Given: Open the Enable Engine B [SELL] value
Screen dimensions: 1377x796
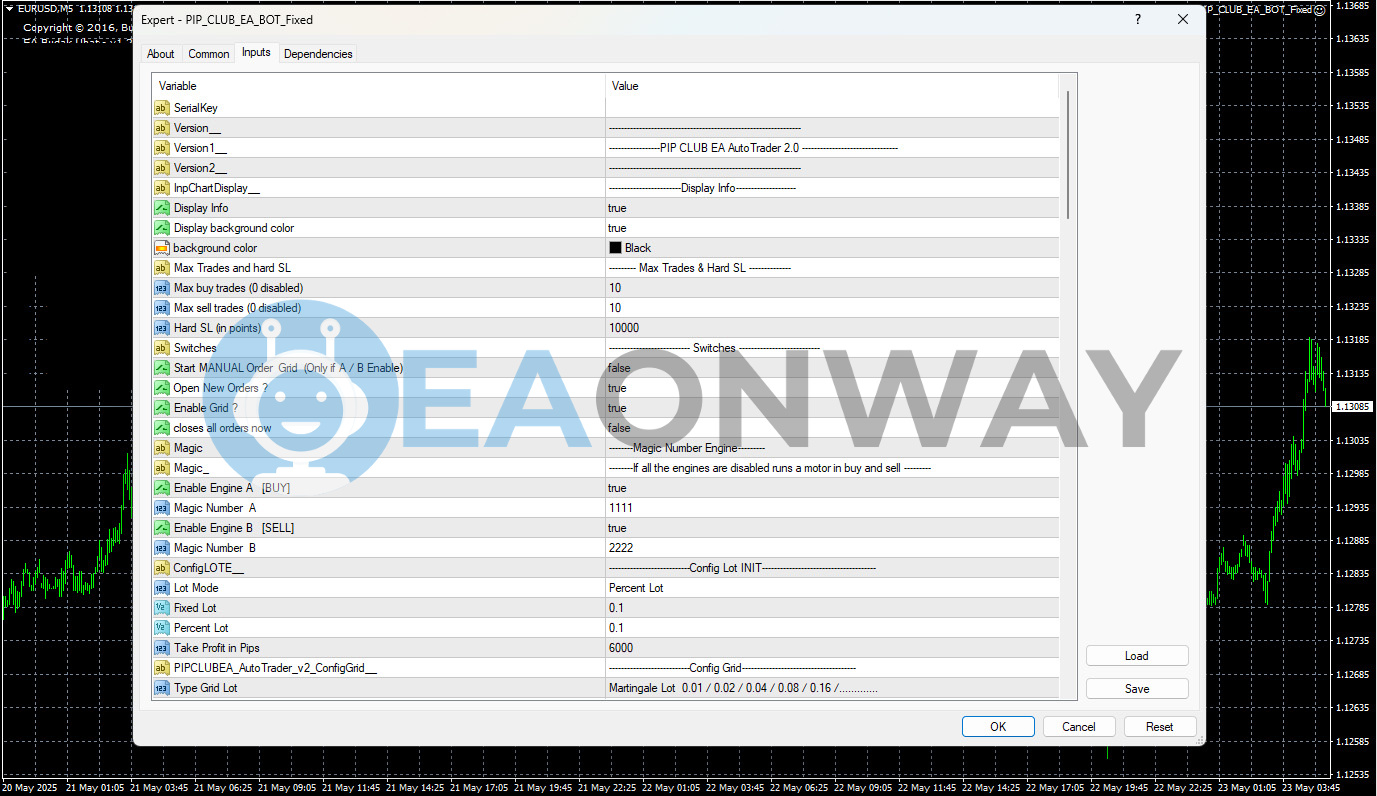Looking at the screenshot, I should point(832,528).
